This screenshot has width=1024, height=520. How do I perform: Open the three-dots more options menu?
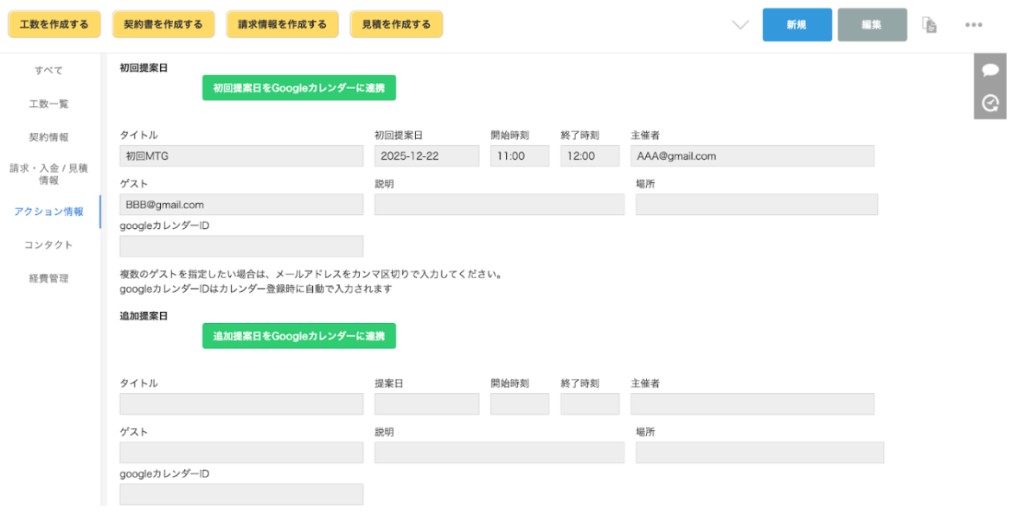(x=973, y=25)
